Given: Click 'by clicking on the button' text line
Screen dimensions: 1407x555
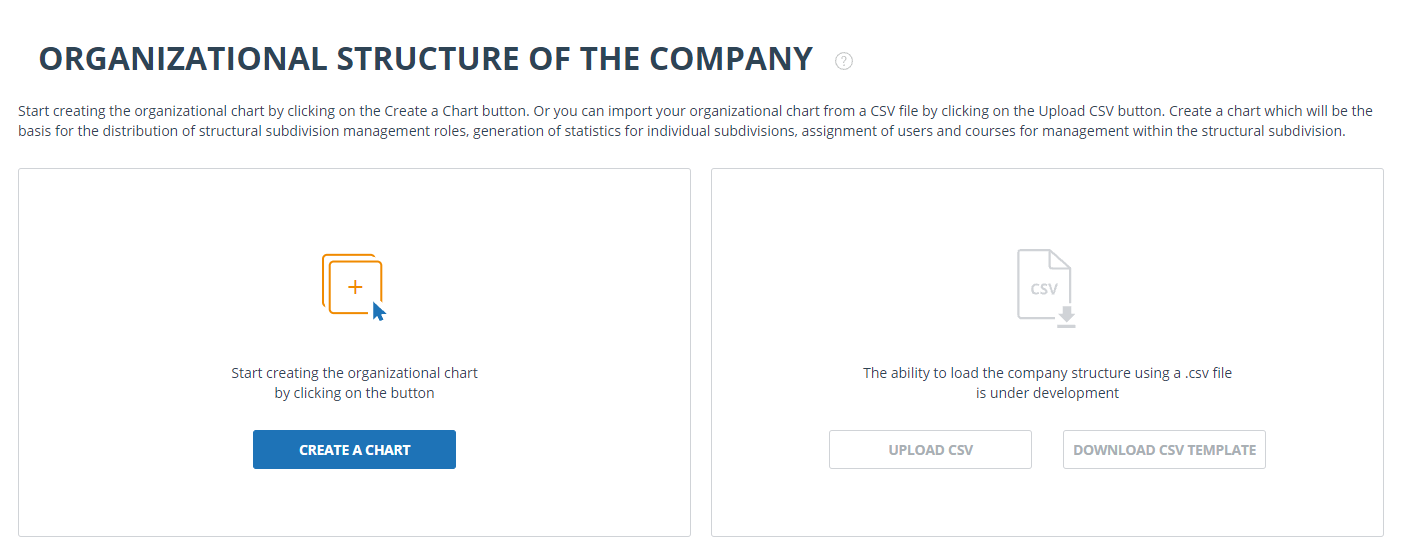Looking at the screenshot, I should pos(354,393).
